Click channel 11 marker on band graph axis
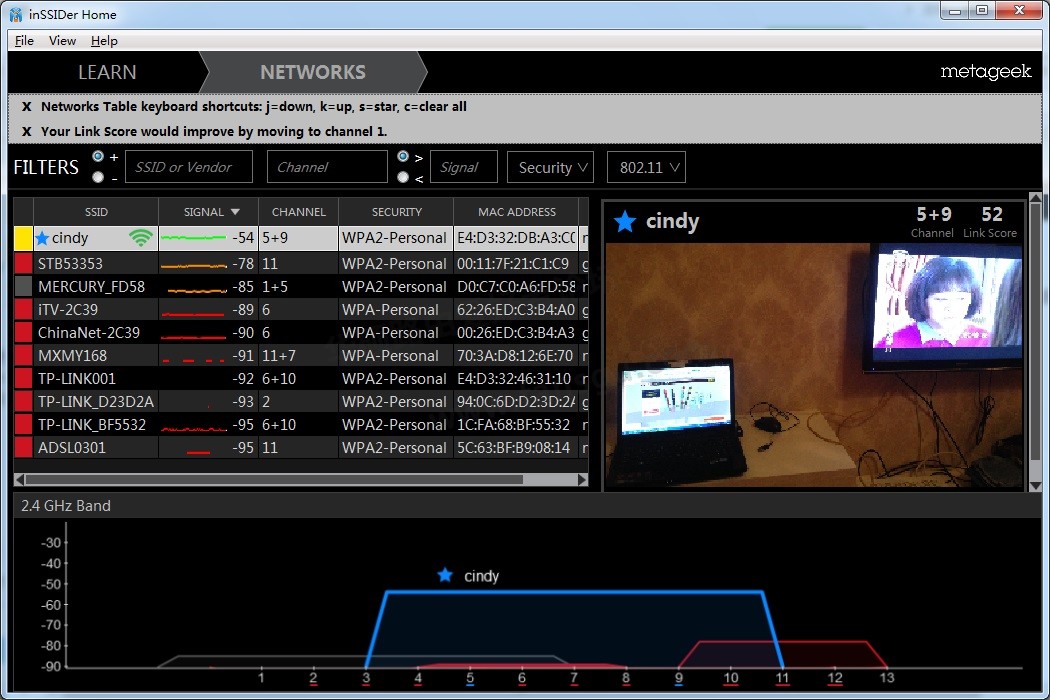Viewport: 1050px width, 700px height. [782, 677]
